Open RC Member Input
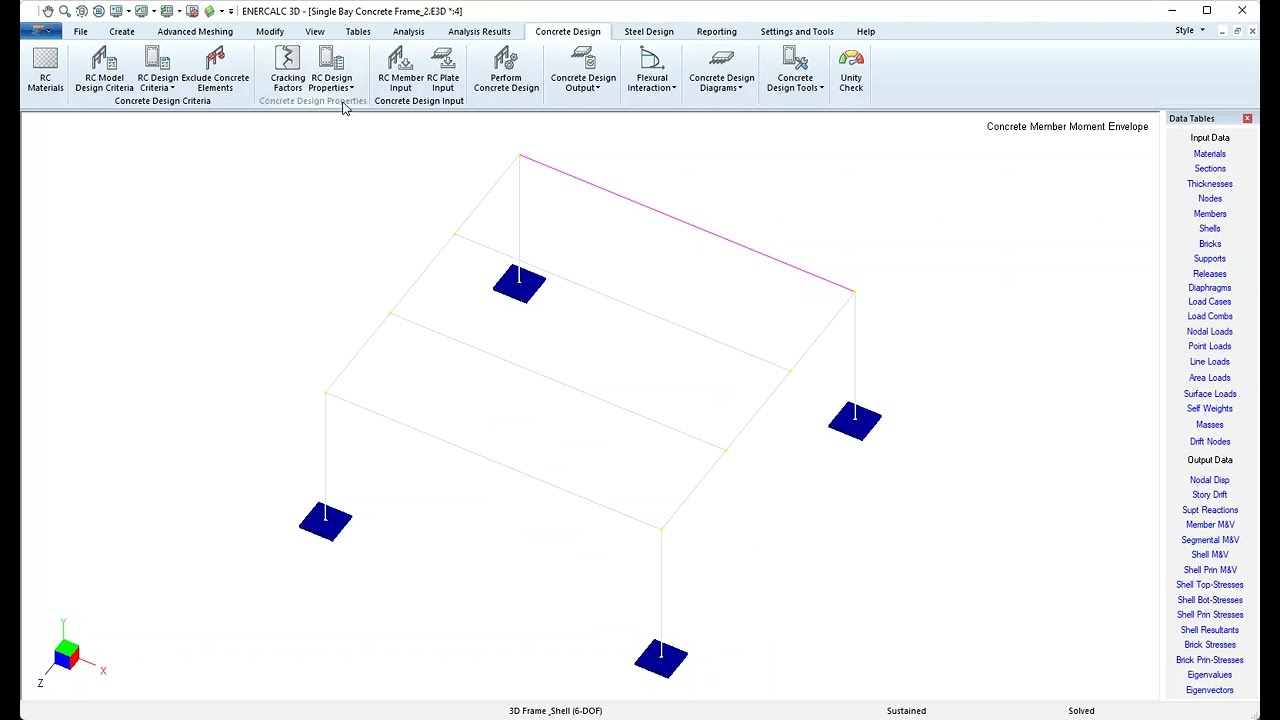The height and width of the screenshot is (720, 1280). (x=400, y=70)
